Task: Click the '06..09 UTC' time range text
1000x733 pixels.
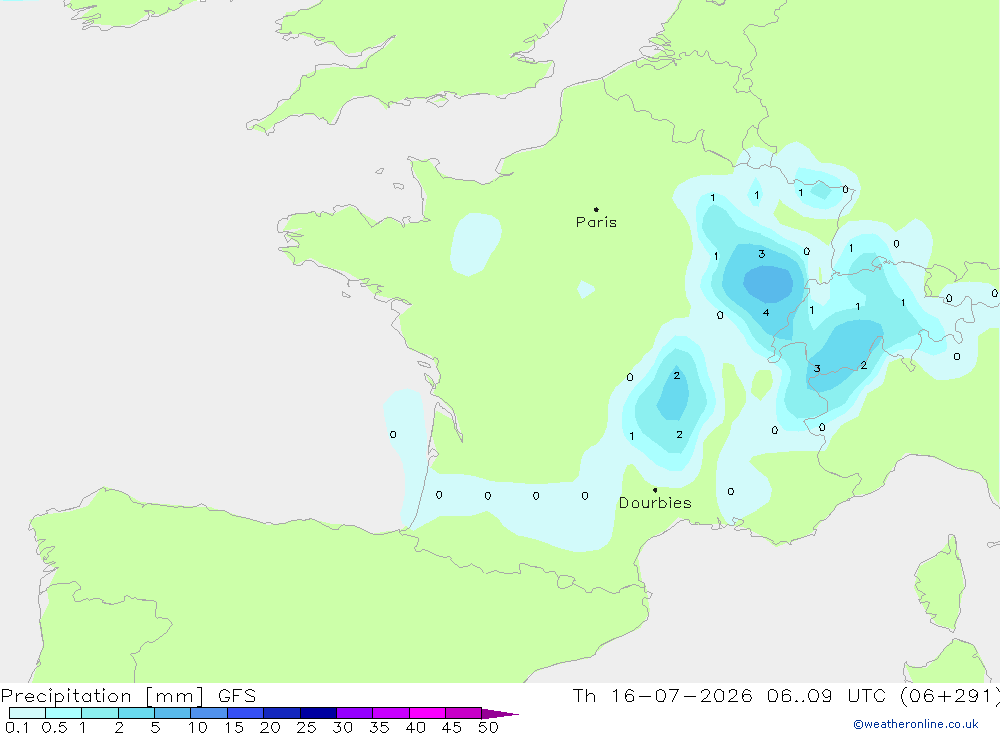Action: coord(827,695)
